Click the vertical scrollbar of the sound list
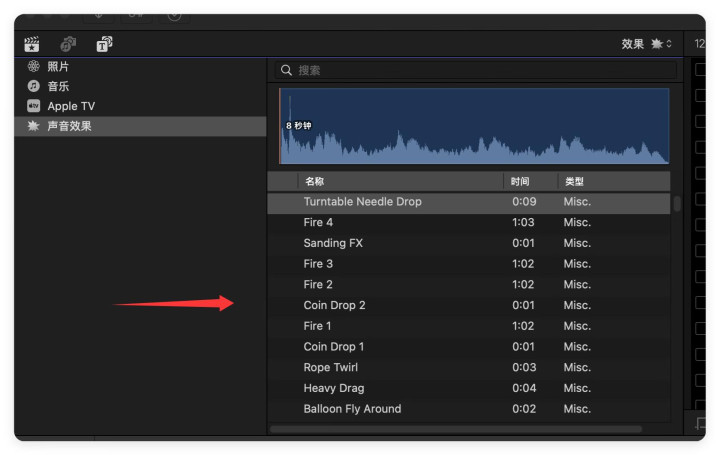The image size is (719, 455). pyautogui.click(x=677, y=204)
